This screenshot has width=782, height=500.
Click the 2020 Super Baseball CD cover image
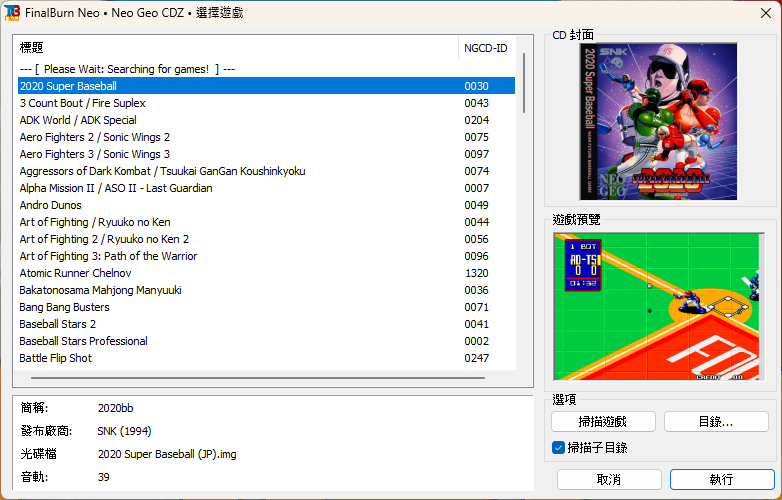click(658, 122)
